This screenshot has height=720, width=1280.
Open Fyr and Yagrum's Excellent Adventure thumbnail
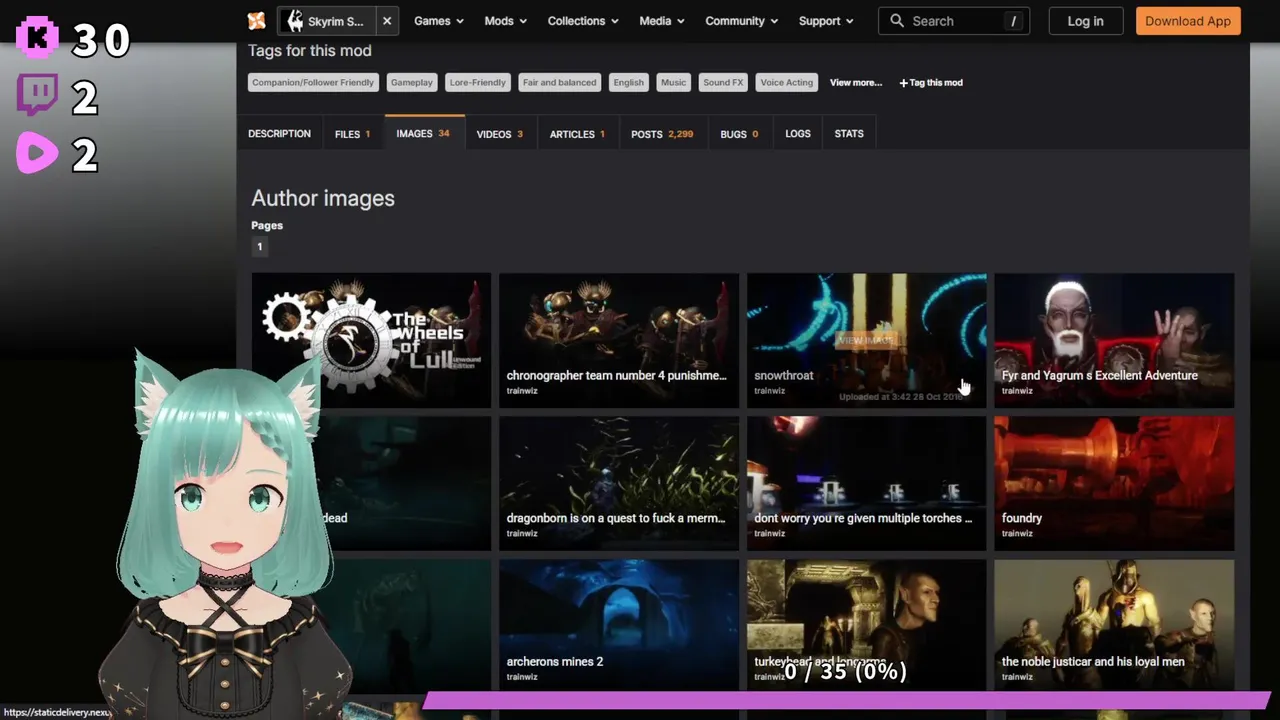[1114, 340]
